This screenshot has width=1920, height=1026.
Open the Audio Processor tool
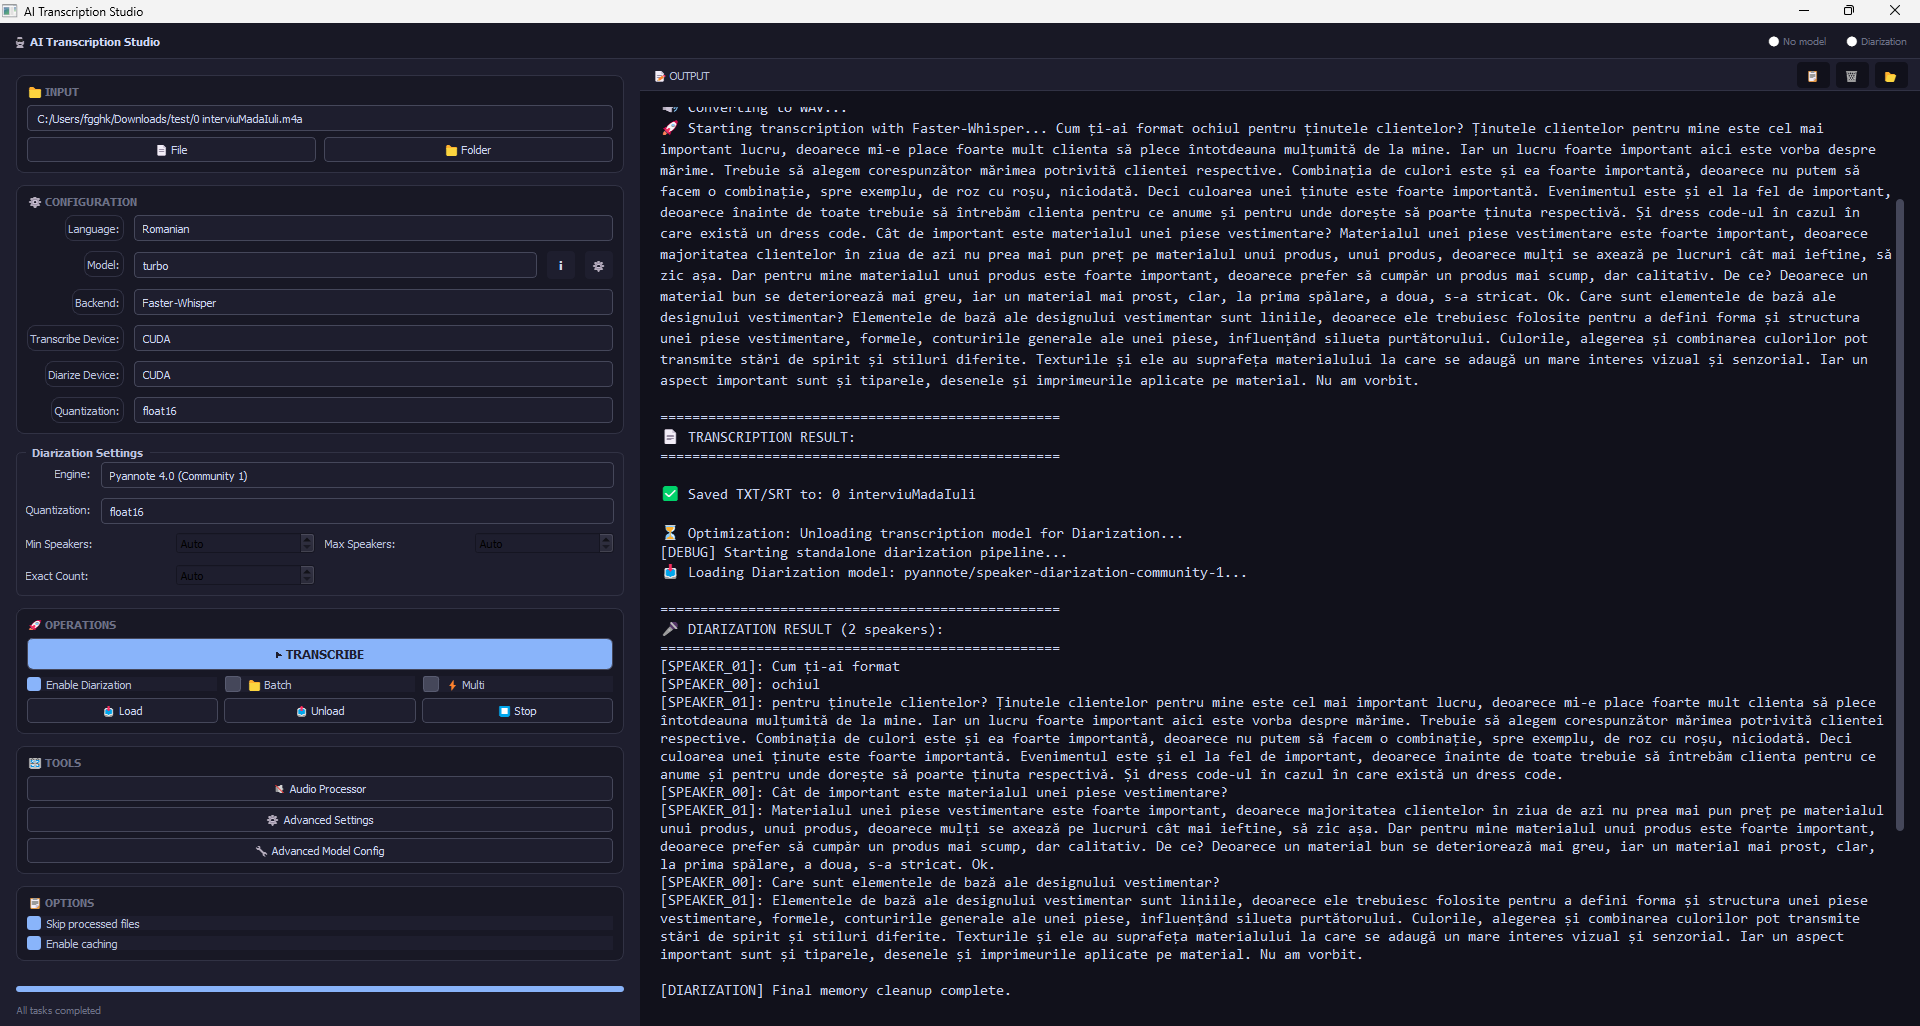click(x=320, y=789)
